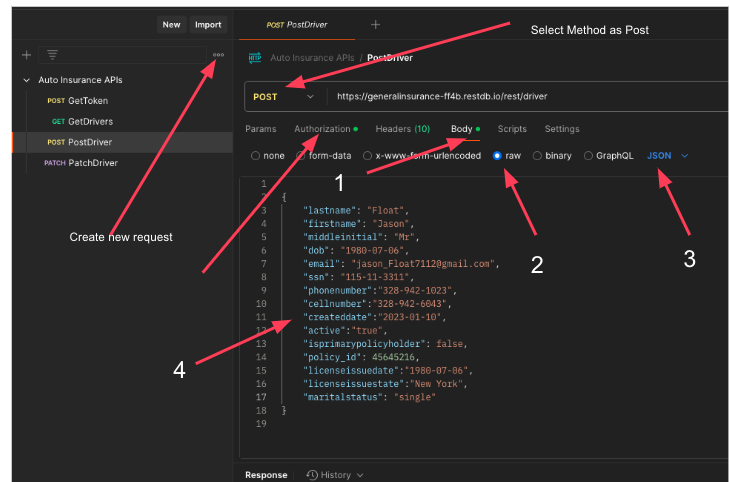Open the Headers (10) tab
Viewport: 730px width, 482px height.
(x=403, y=129)
